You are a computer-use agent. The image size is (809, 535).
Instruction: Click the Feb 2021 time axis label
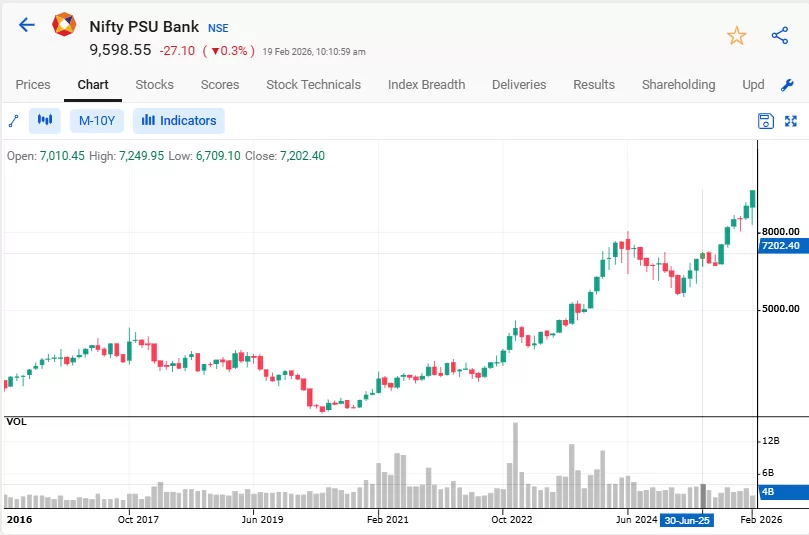click(387, 519)
